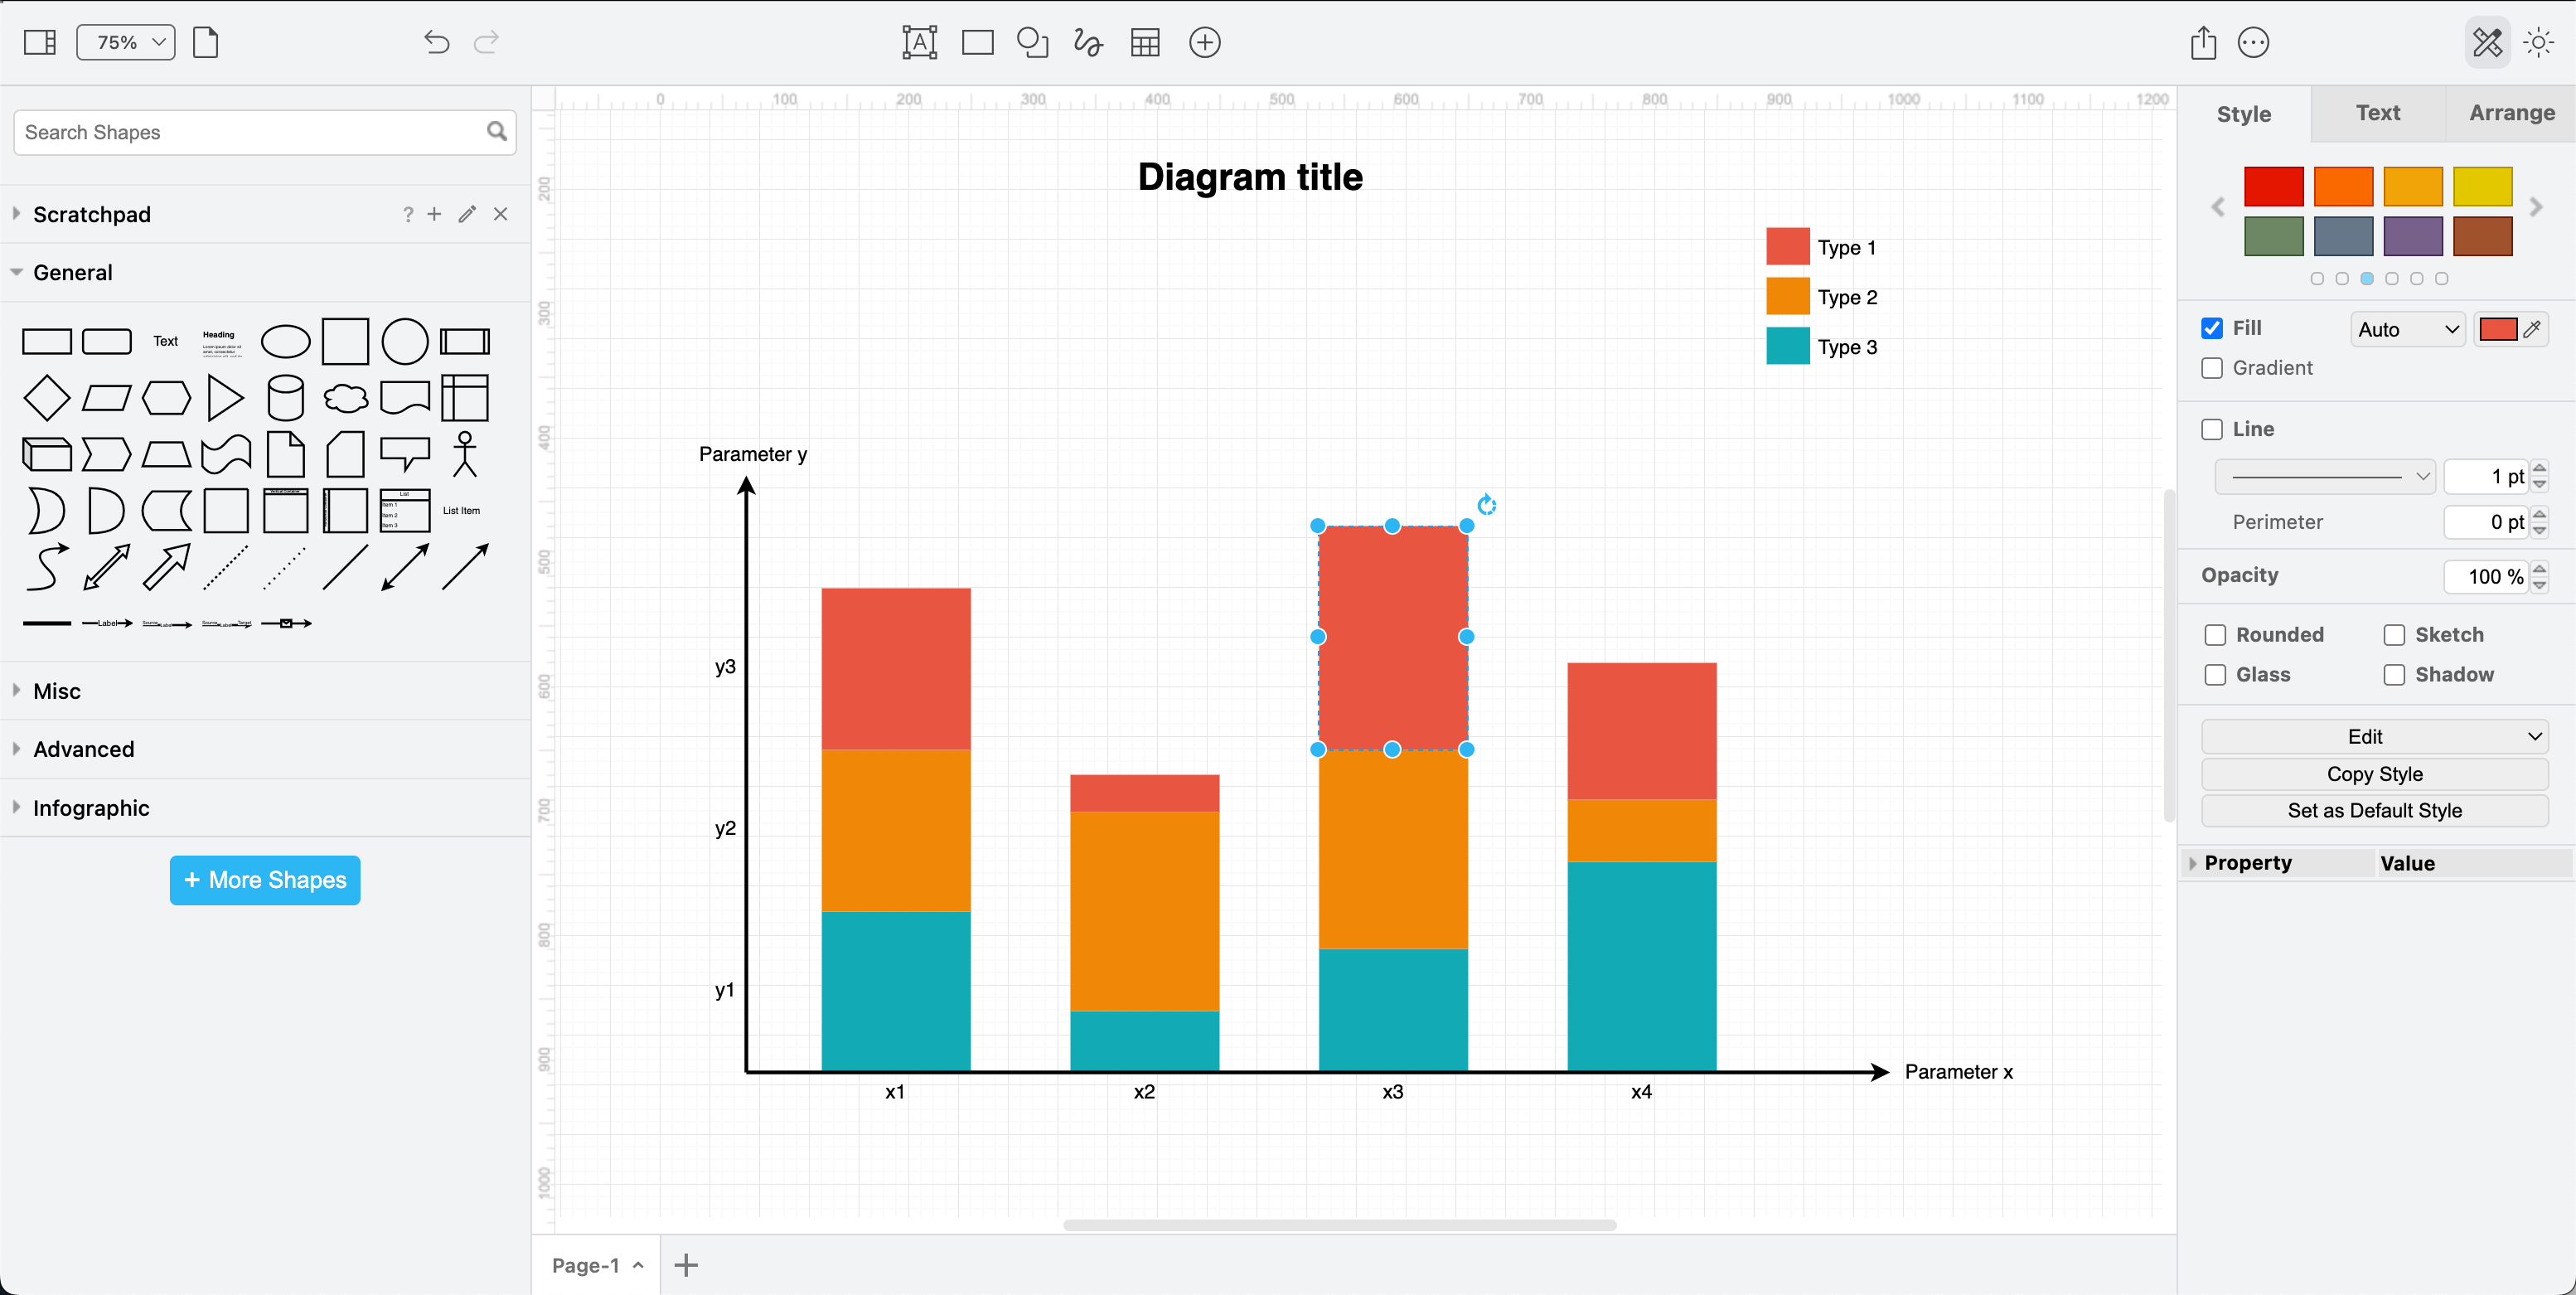
Task: Pick the yellow color swatch in Style panel
Action: click(x=2483, y=186)
